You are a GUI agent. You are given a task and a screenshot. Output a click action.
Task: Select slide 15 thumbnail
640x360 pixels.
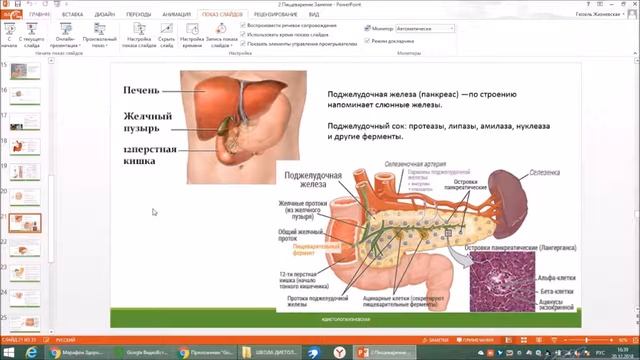click(25, 71)
